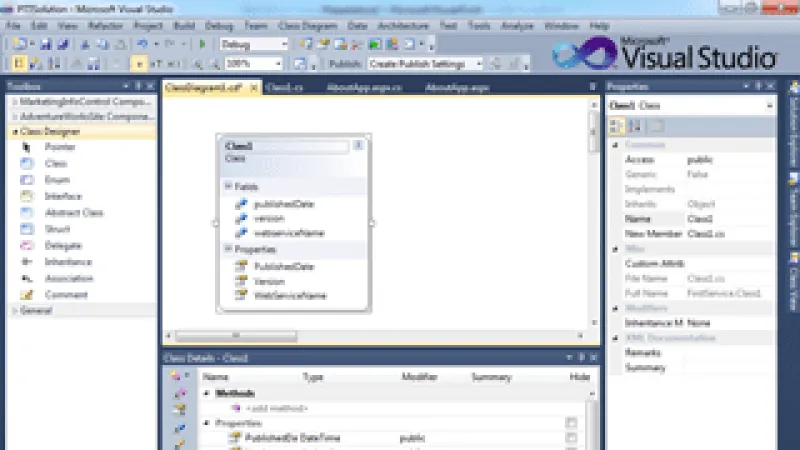Tick the Hide checkbox for Properties row
This screenshot has width=800, height=450.
coord(571,423)
